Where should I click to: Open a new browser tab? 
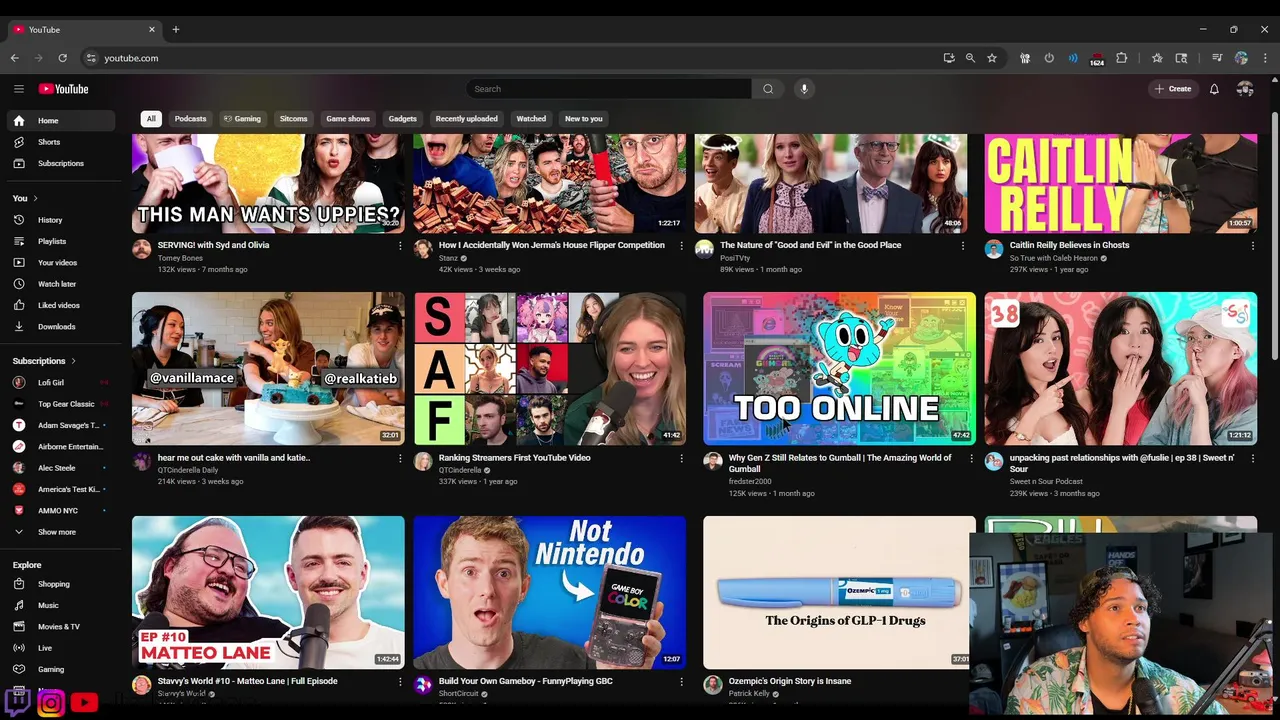pyautogui.click(x=176, y=29)
